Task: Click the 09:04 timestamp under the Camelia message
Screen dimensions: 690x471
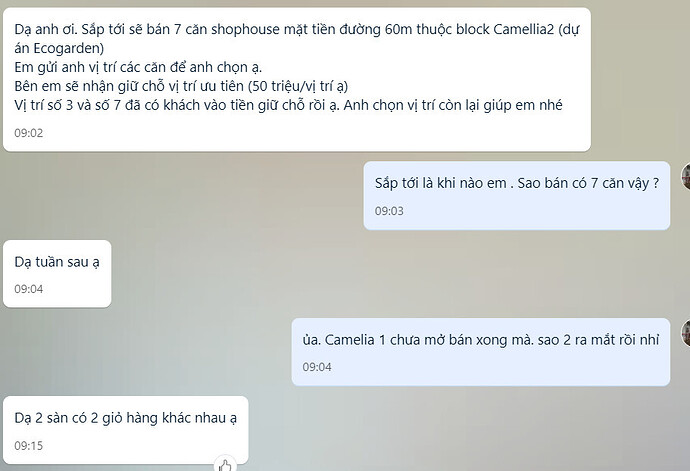Action: (317, 367)
